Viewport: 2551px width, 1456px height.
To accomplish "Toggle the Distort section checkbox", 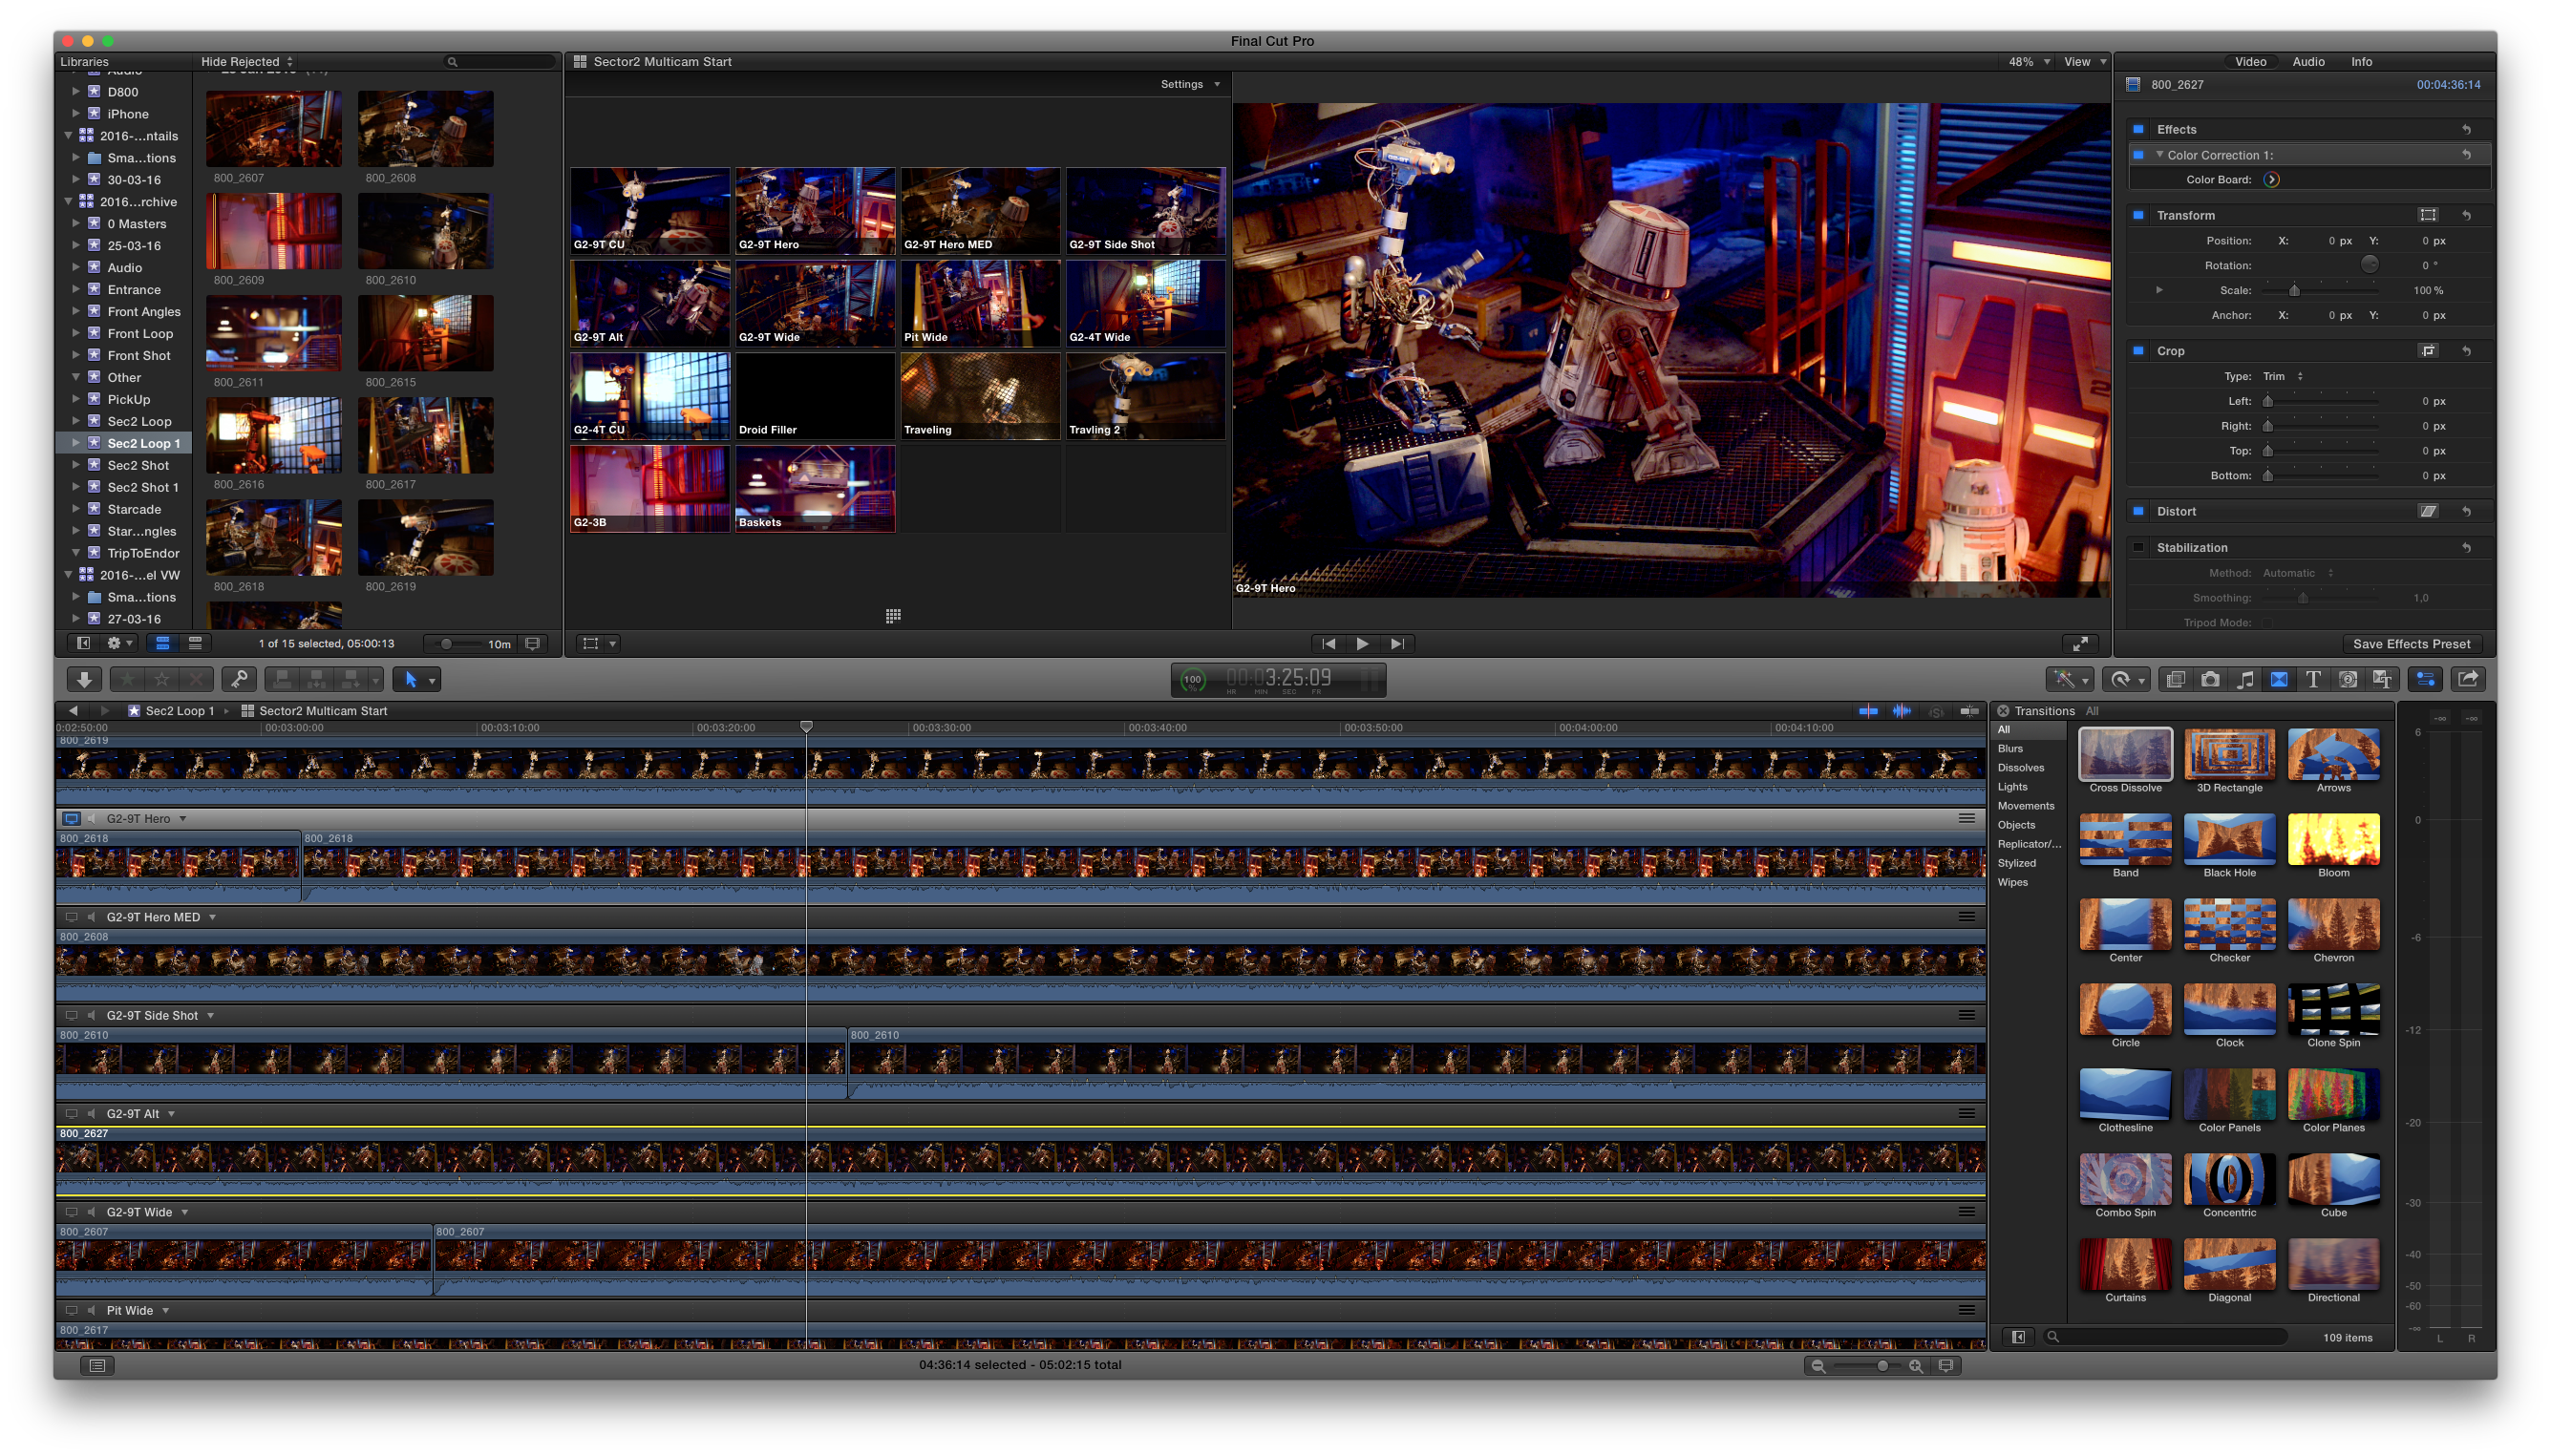I will coord(2138,511).
